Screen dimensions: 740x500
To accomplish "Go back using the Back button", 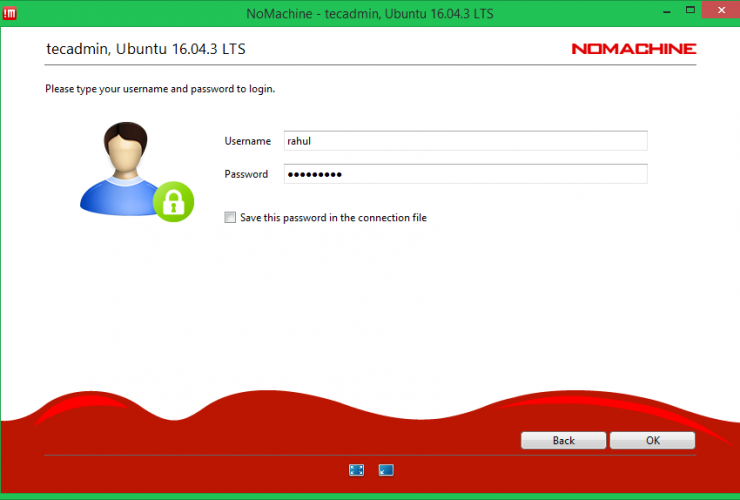I will click(x=563, y=440).
